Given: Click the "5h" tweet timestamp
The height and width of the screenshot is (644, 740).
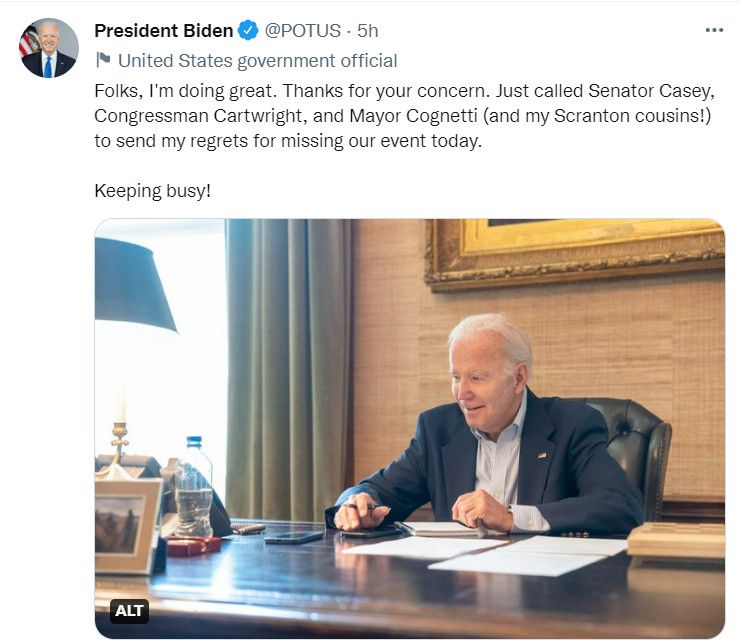Looking at the screenshot, I should point(368,31).
